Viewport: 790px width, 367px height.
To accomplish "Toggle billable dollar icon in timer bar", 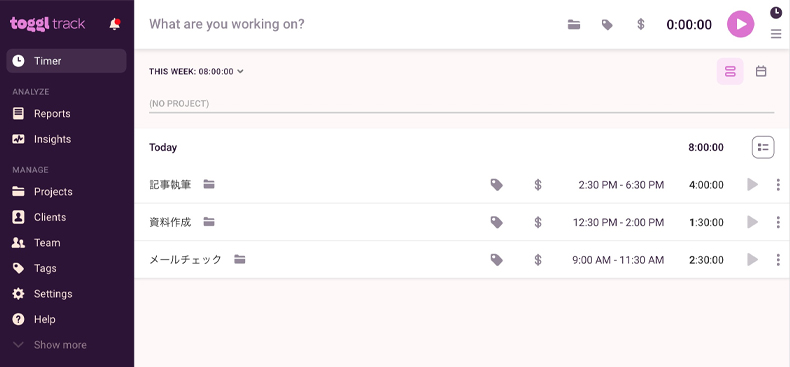I will [640, 24].
